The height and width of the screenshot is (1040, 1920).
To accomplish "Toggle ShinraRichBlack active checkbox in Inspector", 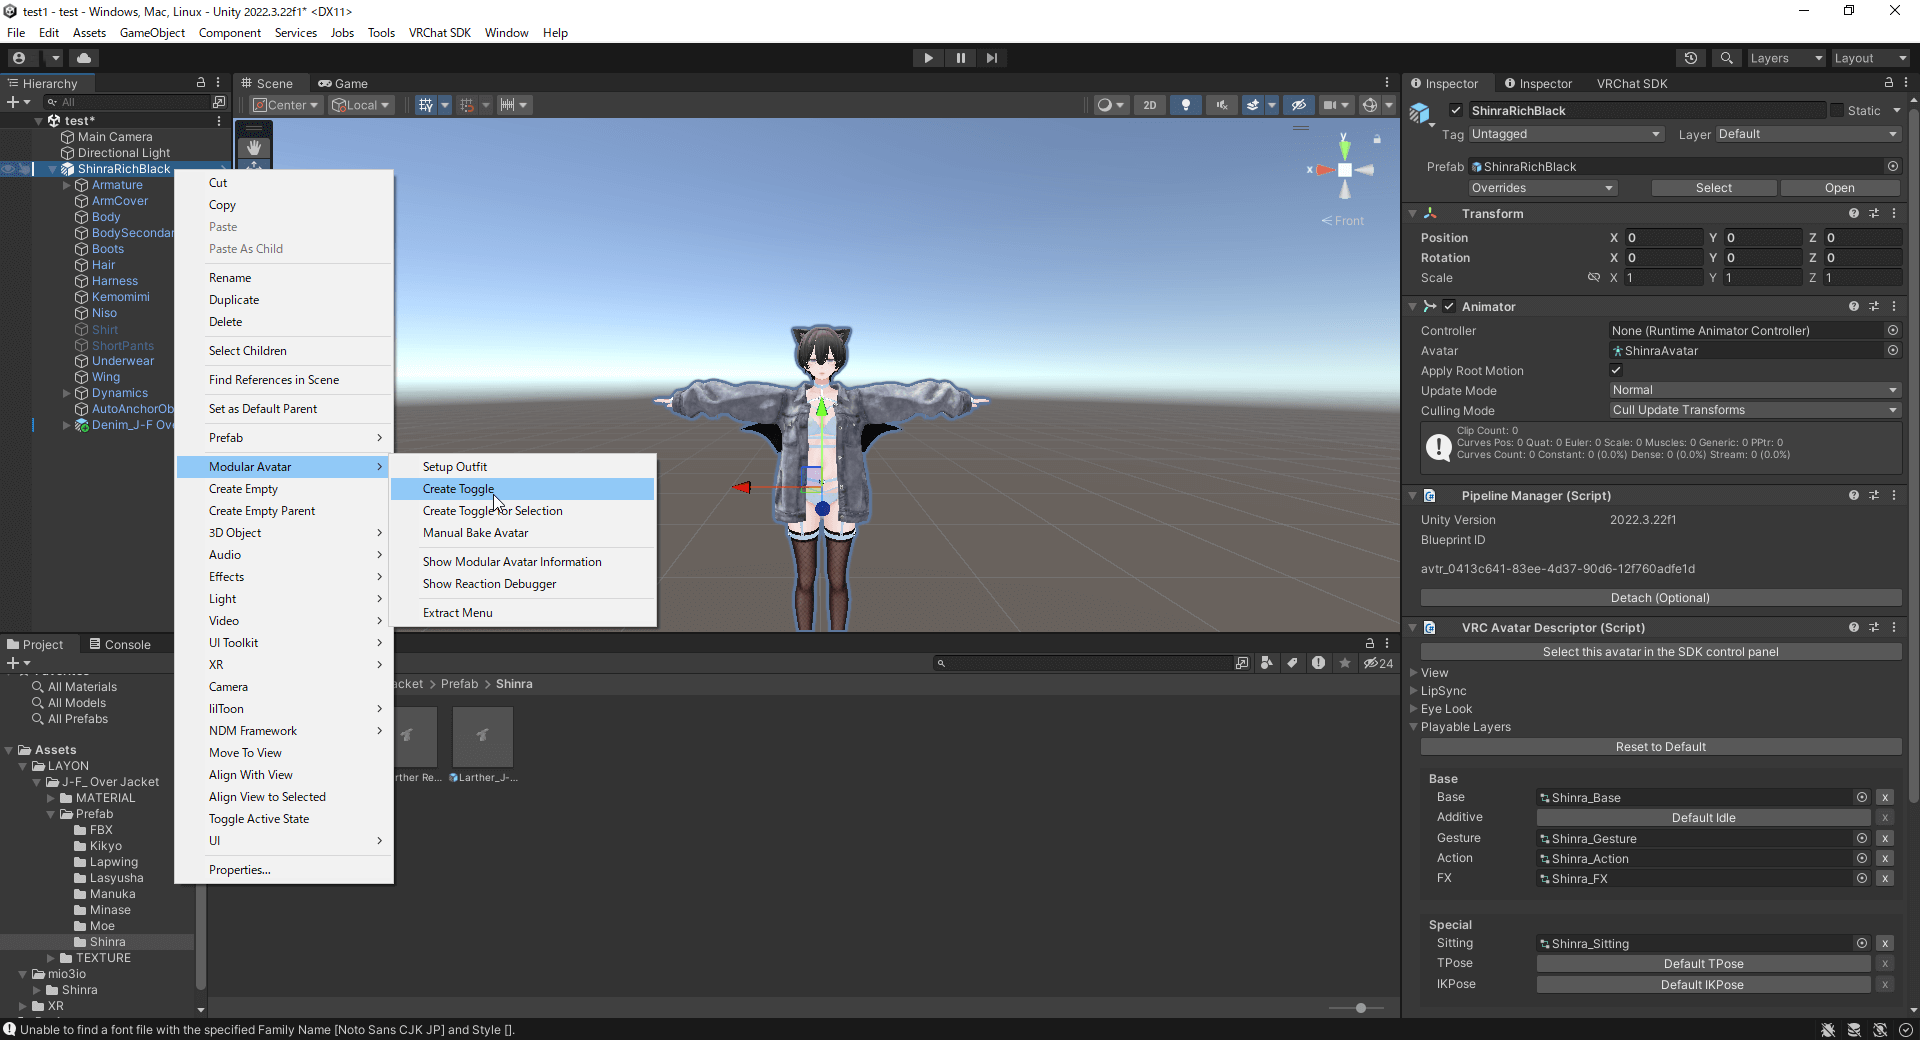I will [x=1456, y=110].
